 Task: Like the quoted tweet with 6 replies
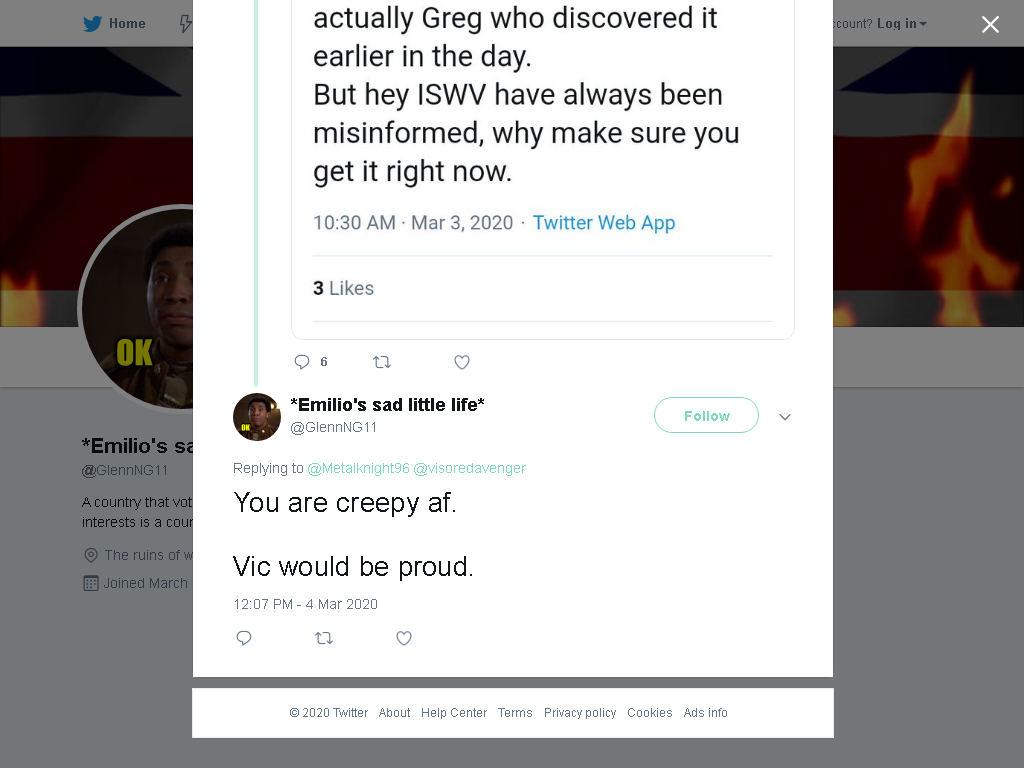pyautogui.click(x=462, y=362)
